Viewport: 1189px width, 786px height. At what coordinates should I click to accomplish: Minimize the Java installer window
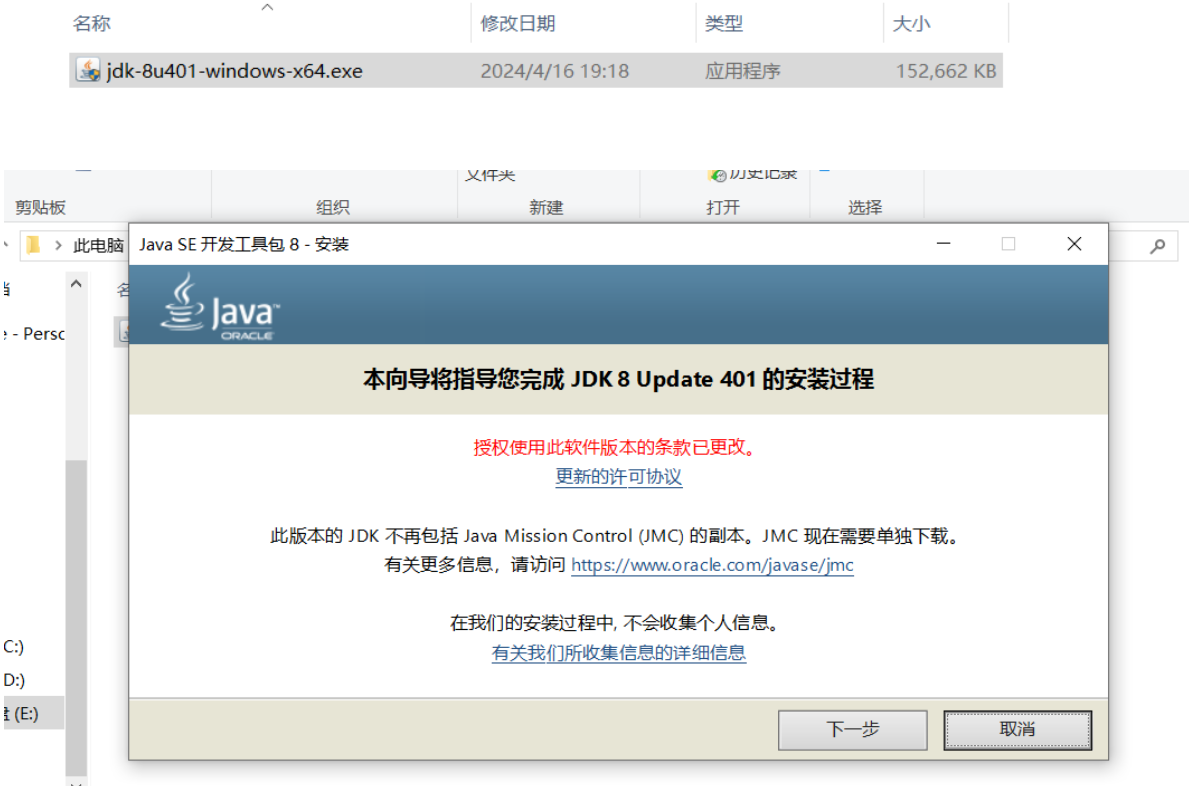943,244
